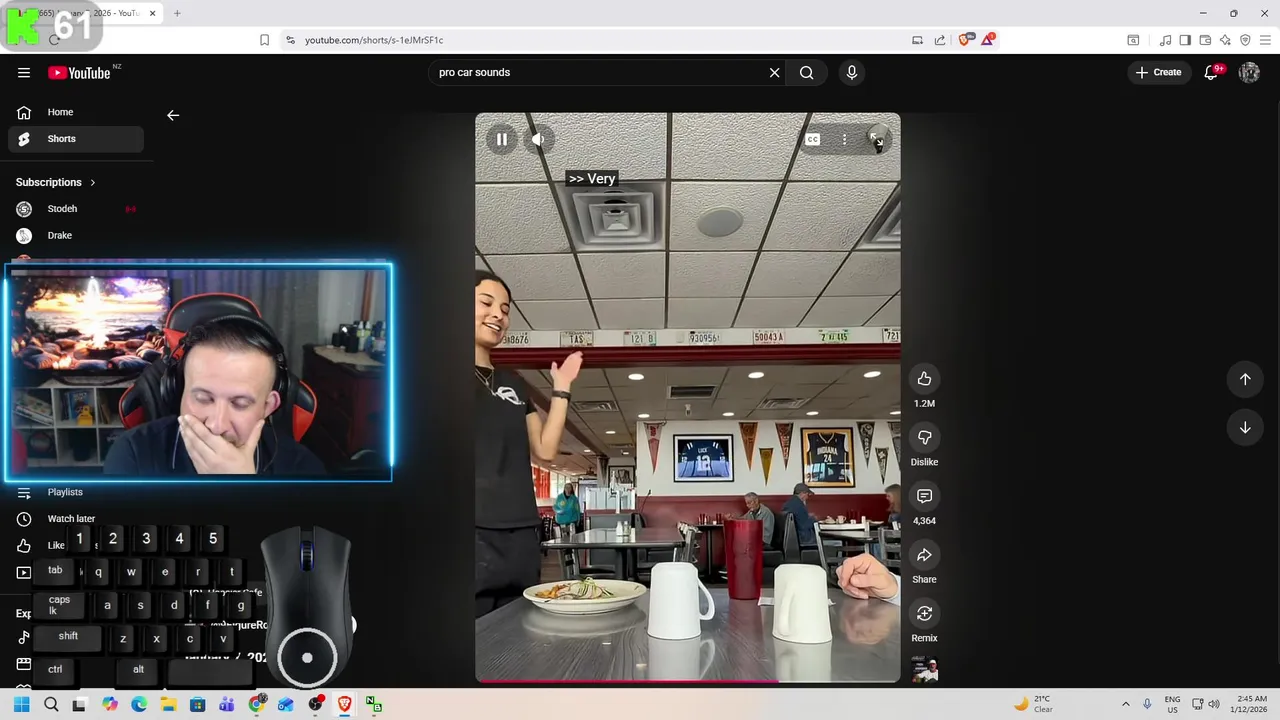
Task: Bookmark this page in the address bar
Action: 264,40
